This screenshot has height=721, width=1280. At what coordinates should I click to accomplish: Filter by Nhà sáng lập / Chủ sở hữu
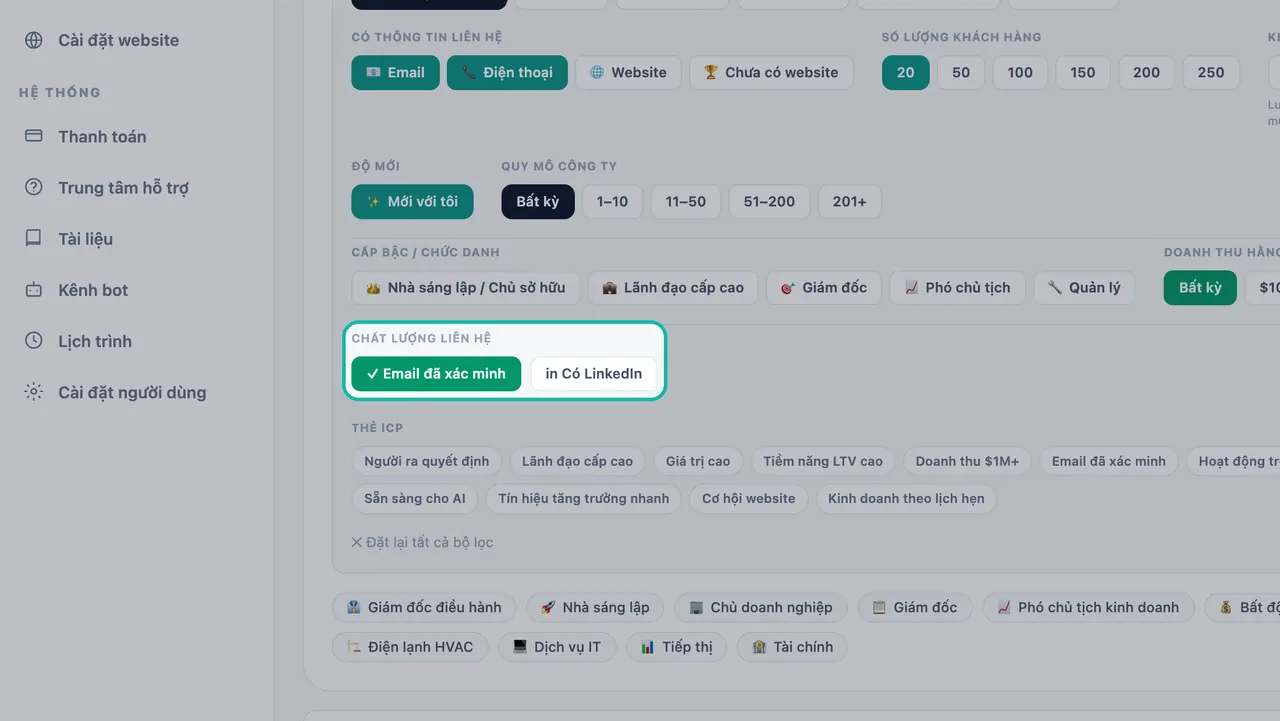pos(465,287)
